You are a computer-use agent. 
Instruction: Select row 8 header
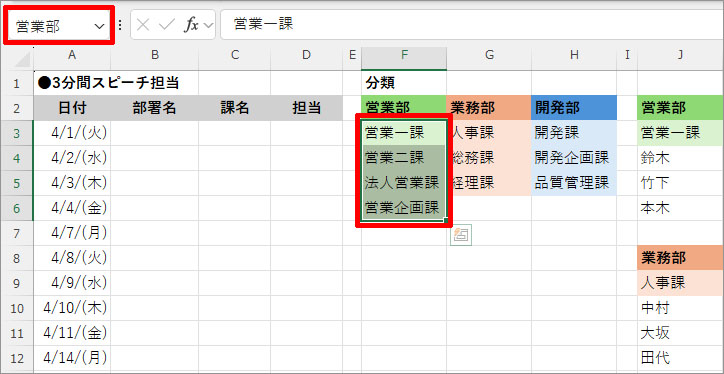[17, 258]
